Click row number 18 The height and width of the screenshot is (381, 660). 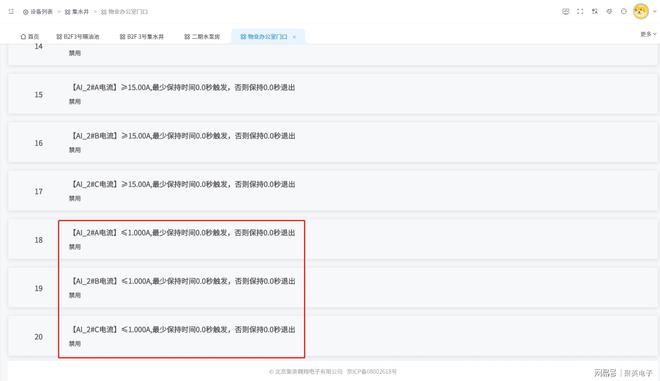point(39,240)
